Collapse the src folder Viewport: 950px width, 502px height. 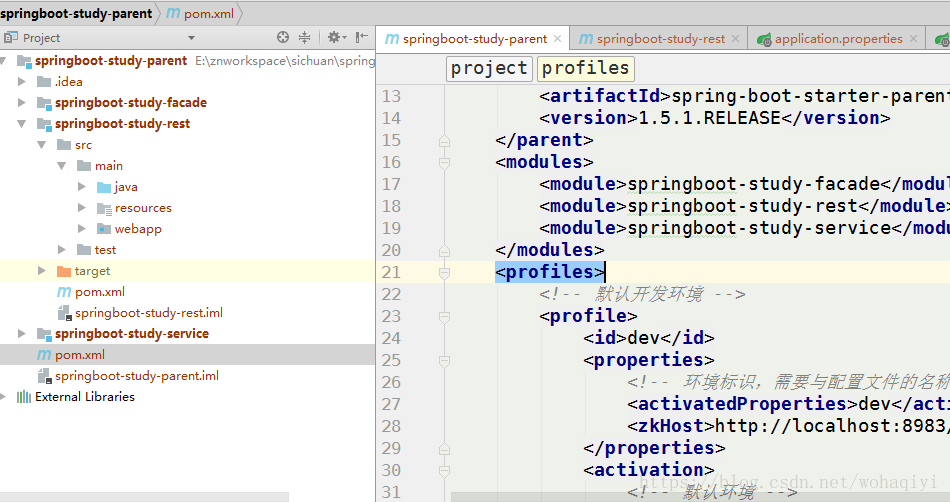pyautogui.click(x=42, y=145)
